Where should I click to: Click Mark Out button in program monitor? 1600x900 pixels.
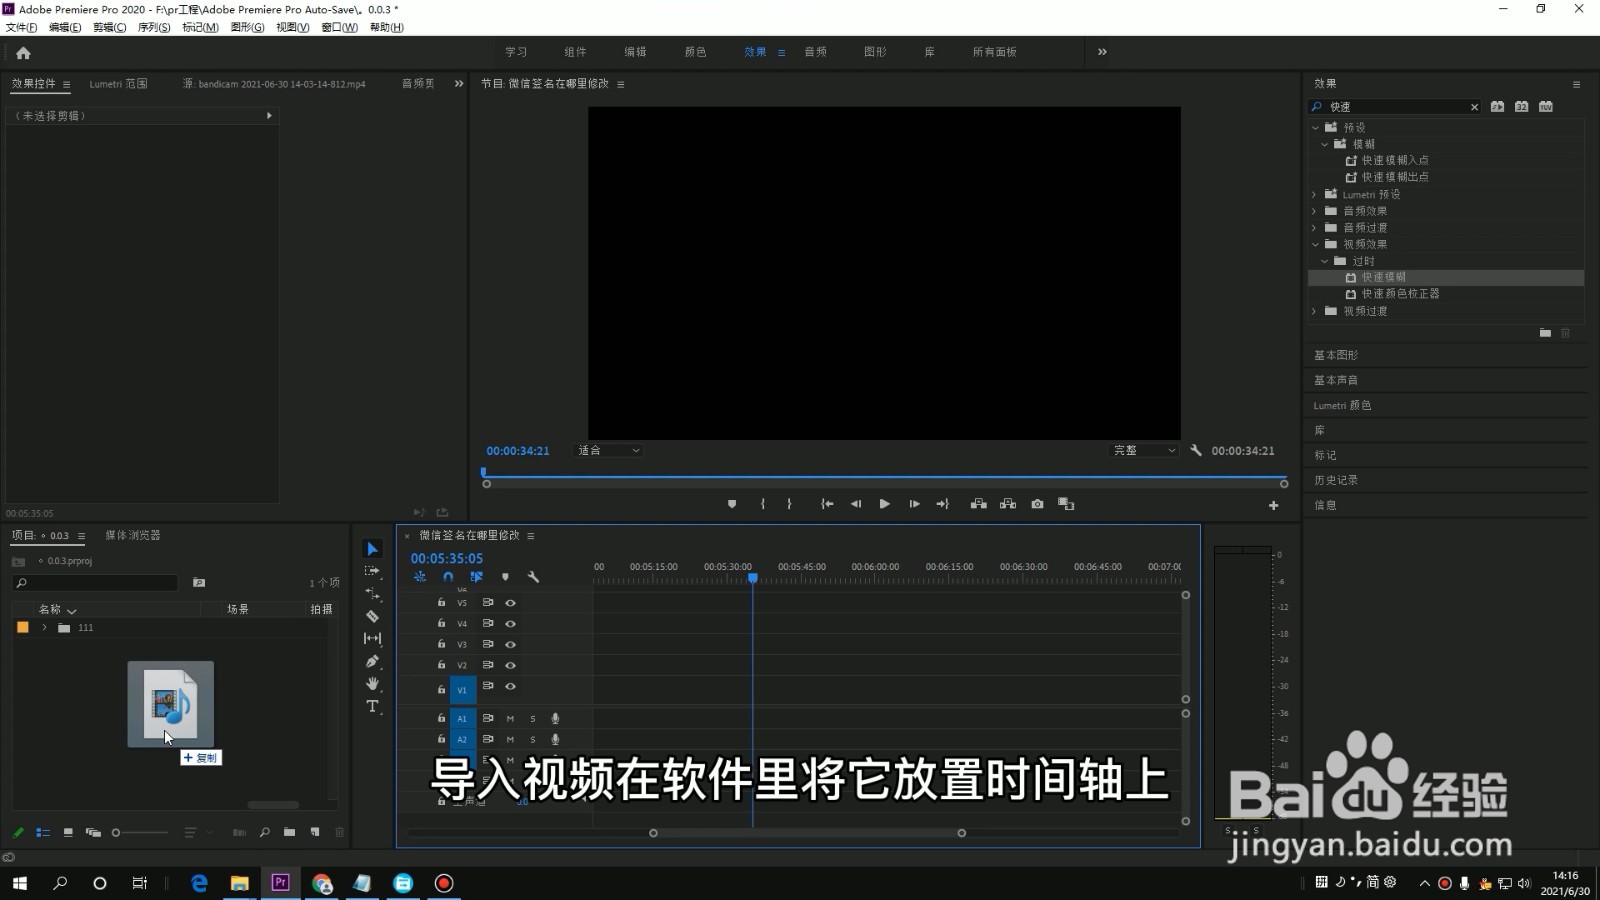[789, 504]
